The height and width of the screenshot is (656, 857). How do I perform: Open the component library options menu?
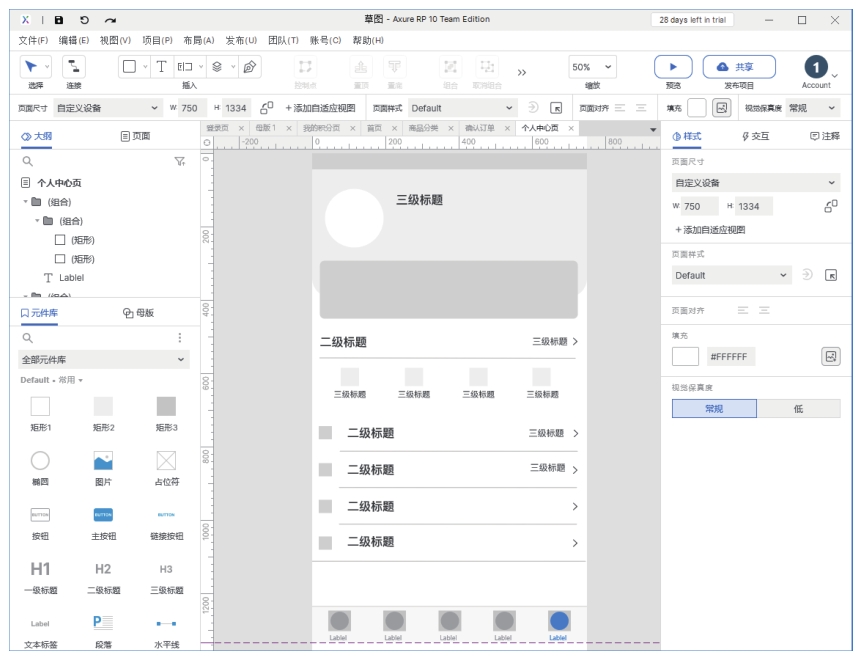[180, 338]
